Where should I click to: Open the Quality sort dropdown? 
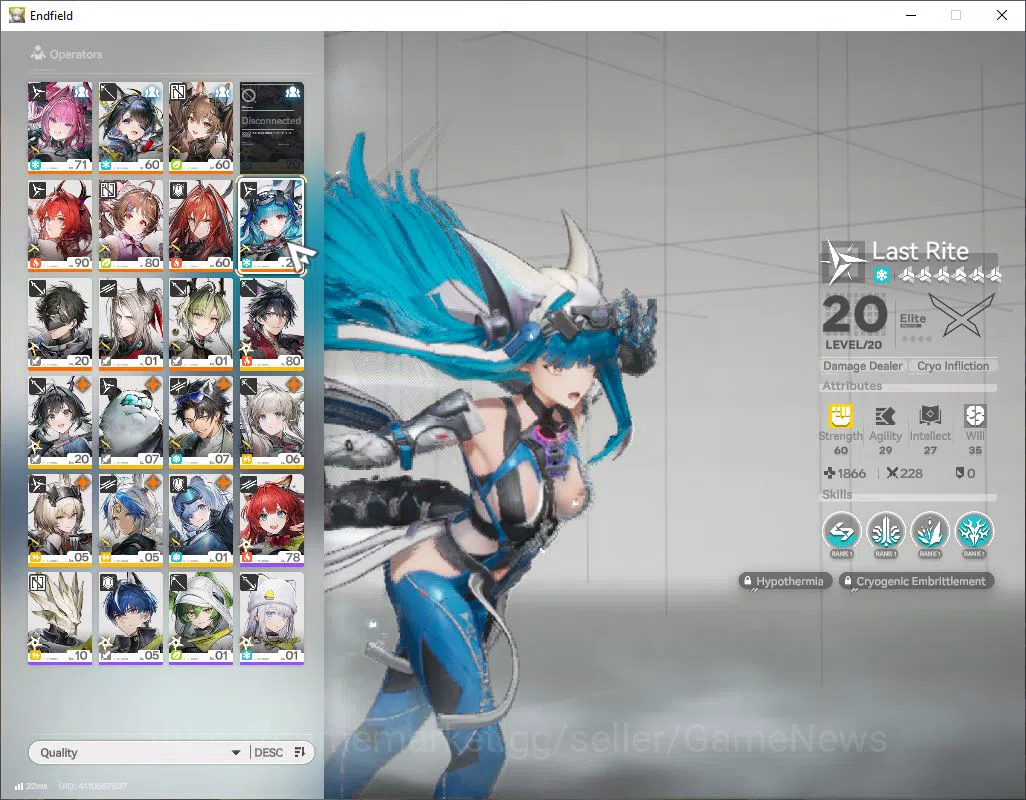(139, 752)
